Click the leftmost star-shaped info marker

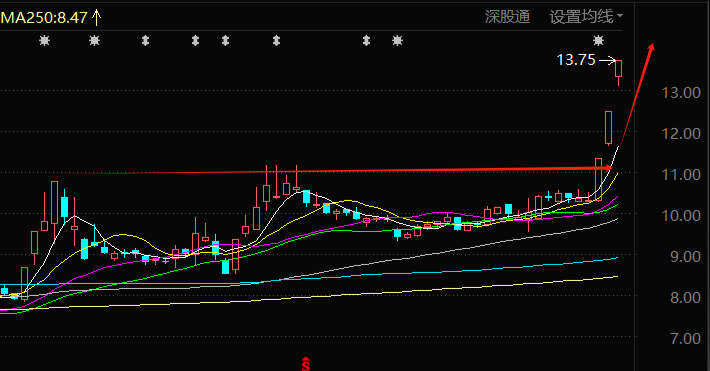click(x=44, y=41)
